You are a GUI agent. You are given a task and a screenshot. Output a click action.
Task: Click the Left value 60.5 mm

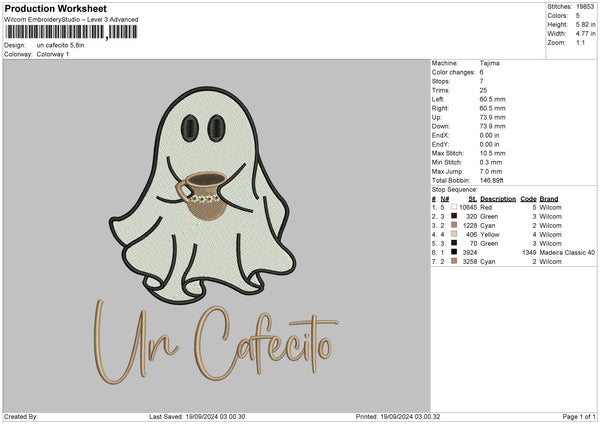click(x=492, y=99)
